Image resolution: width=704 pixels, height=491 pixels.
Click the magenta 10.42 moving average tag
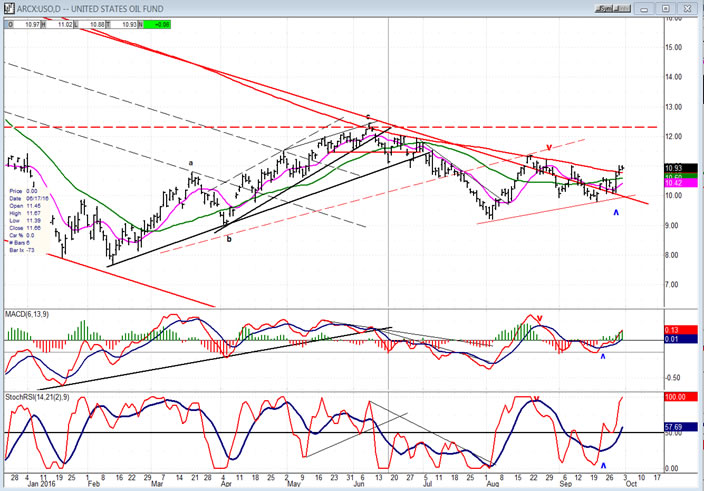coord(683,184)
